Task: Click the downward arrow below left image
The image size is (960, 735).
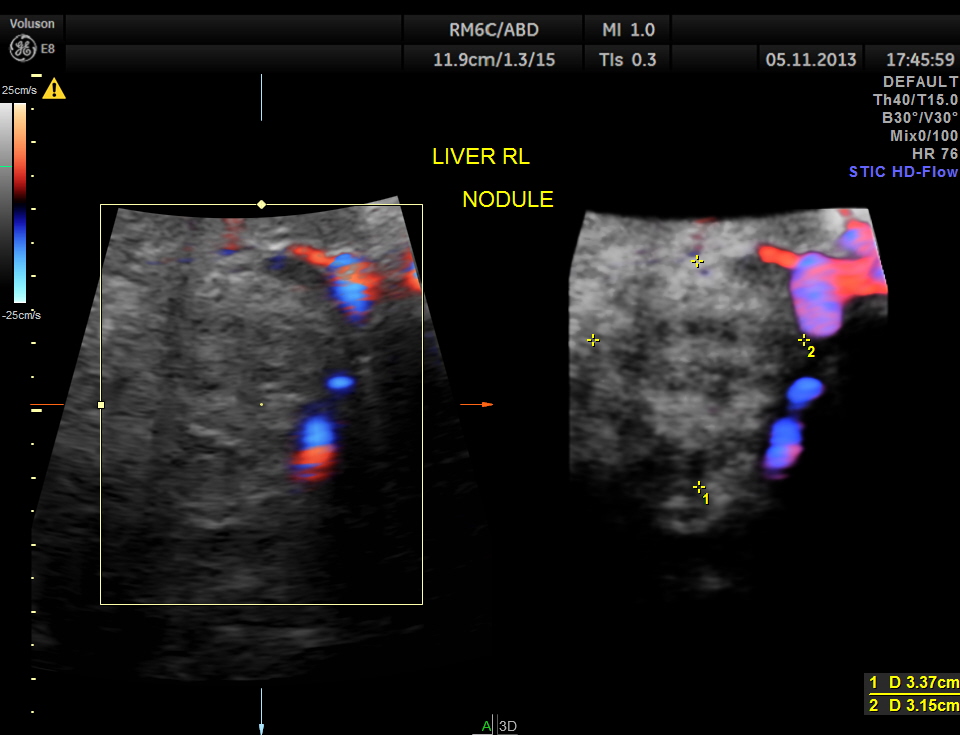Action: tap(261, 727)
